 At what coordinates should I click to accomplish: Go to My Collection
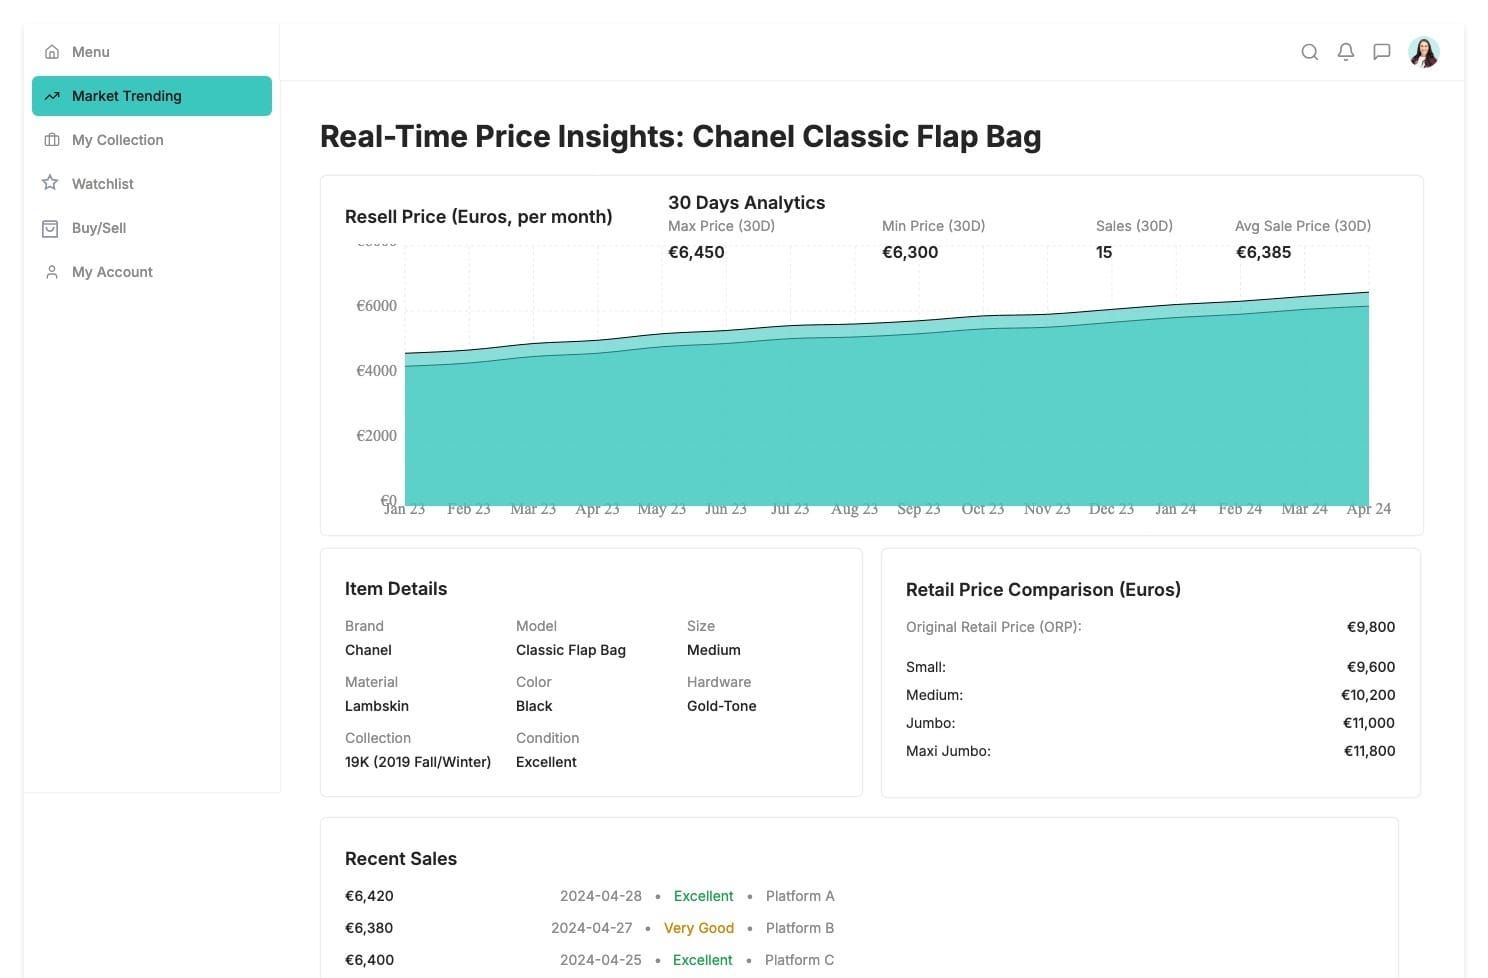(152, 140)
